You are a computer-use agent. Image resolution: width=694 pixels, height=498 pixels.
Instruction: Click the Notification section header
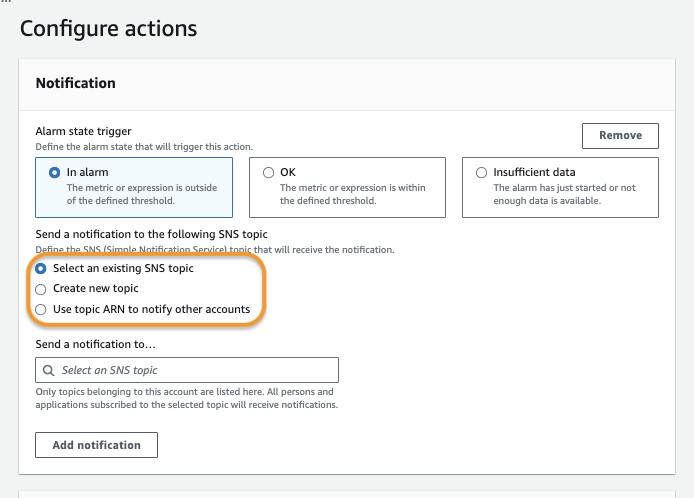[x=76, y=83]
